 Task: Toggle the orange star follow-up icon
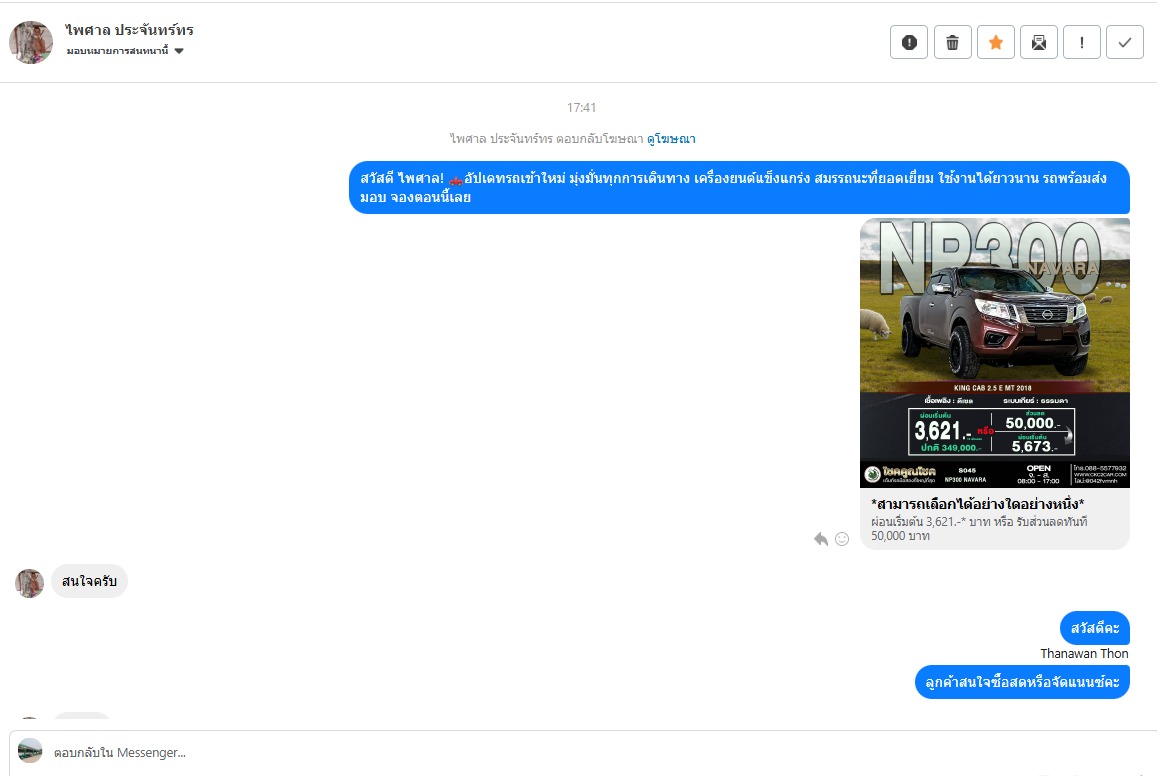[996, 42]
